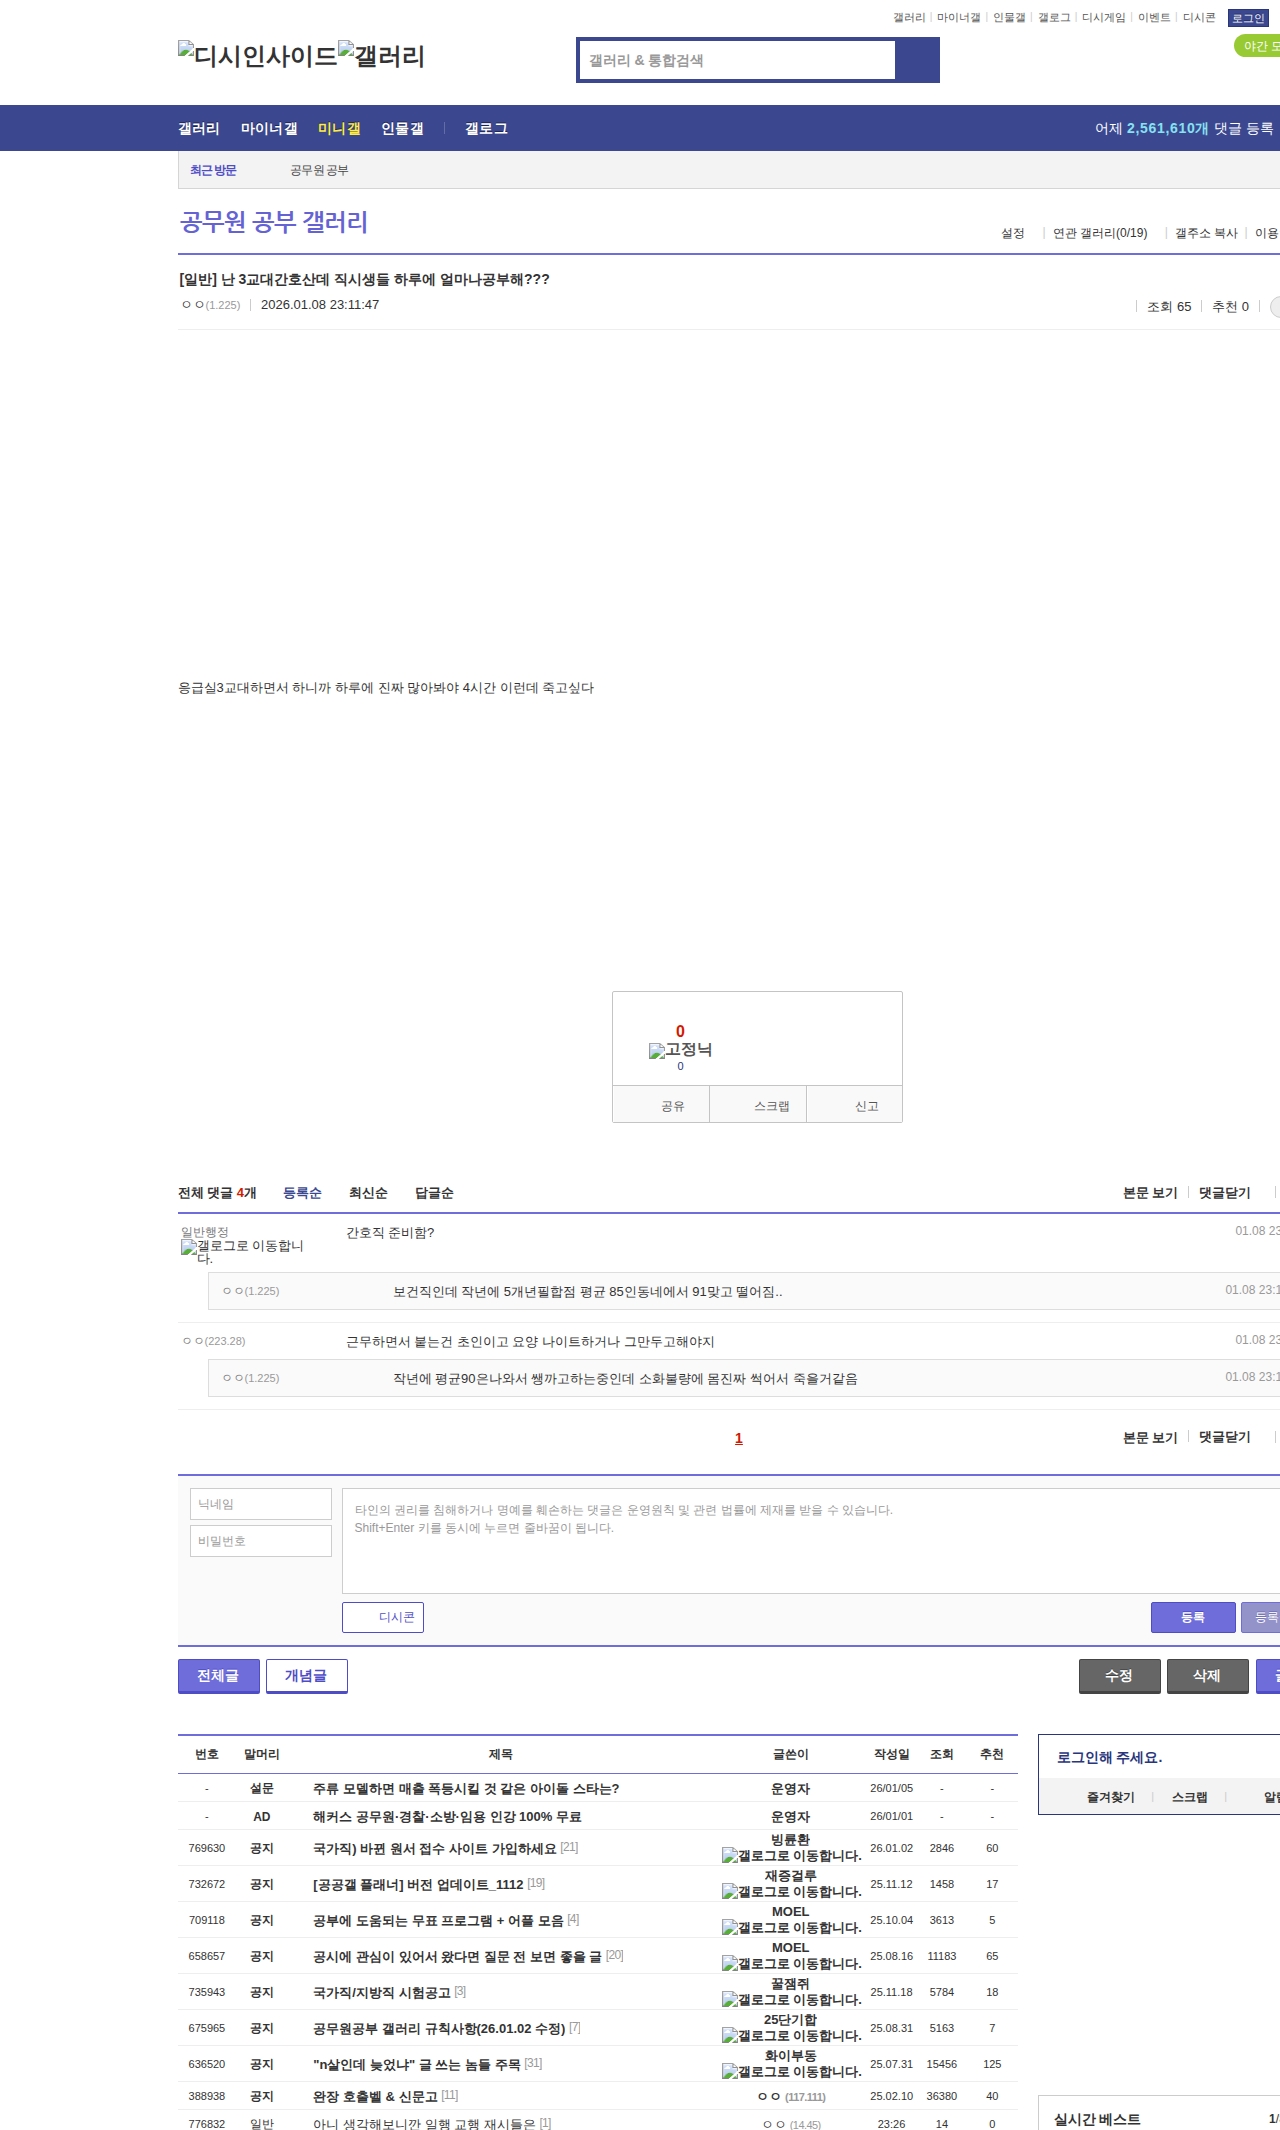Click the blue search button beside the search box

coord(917,60)
